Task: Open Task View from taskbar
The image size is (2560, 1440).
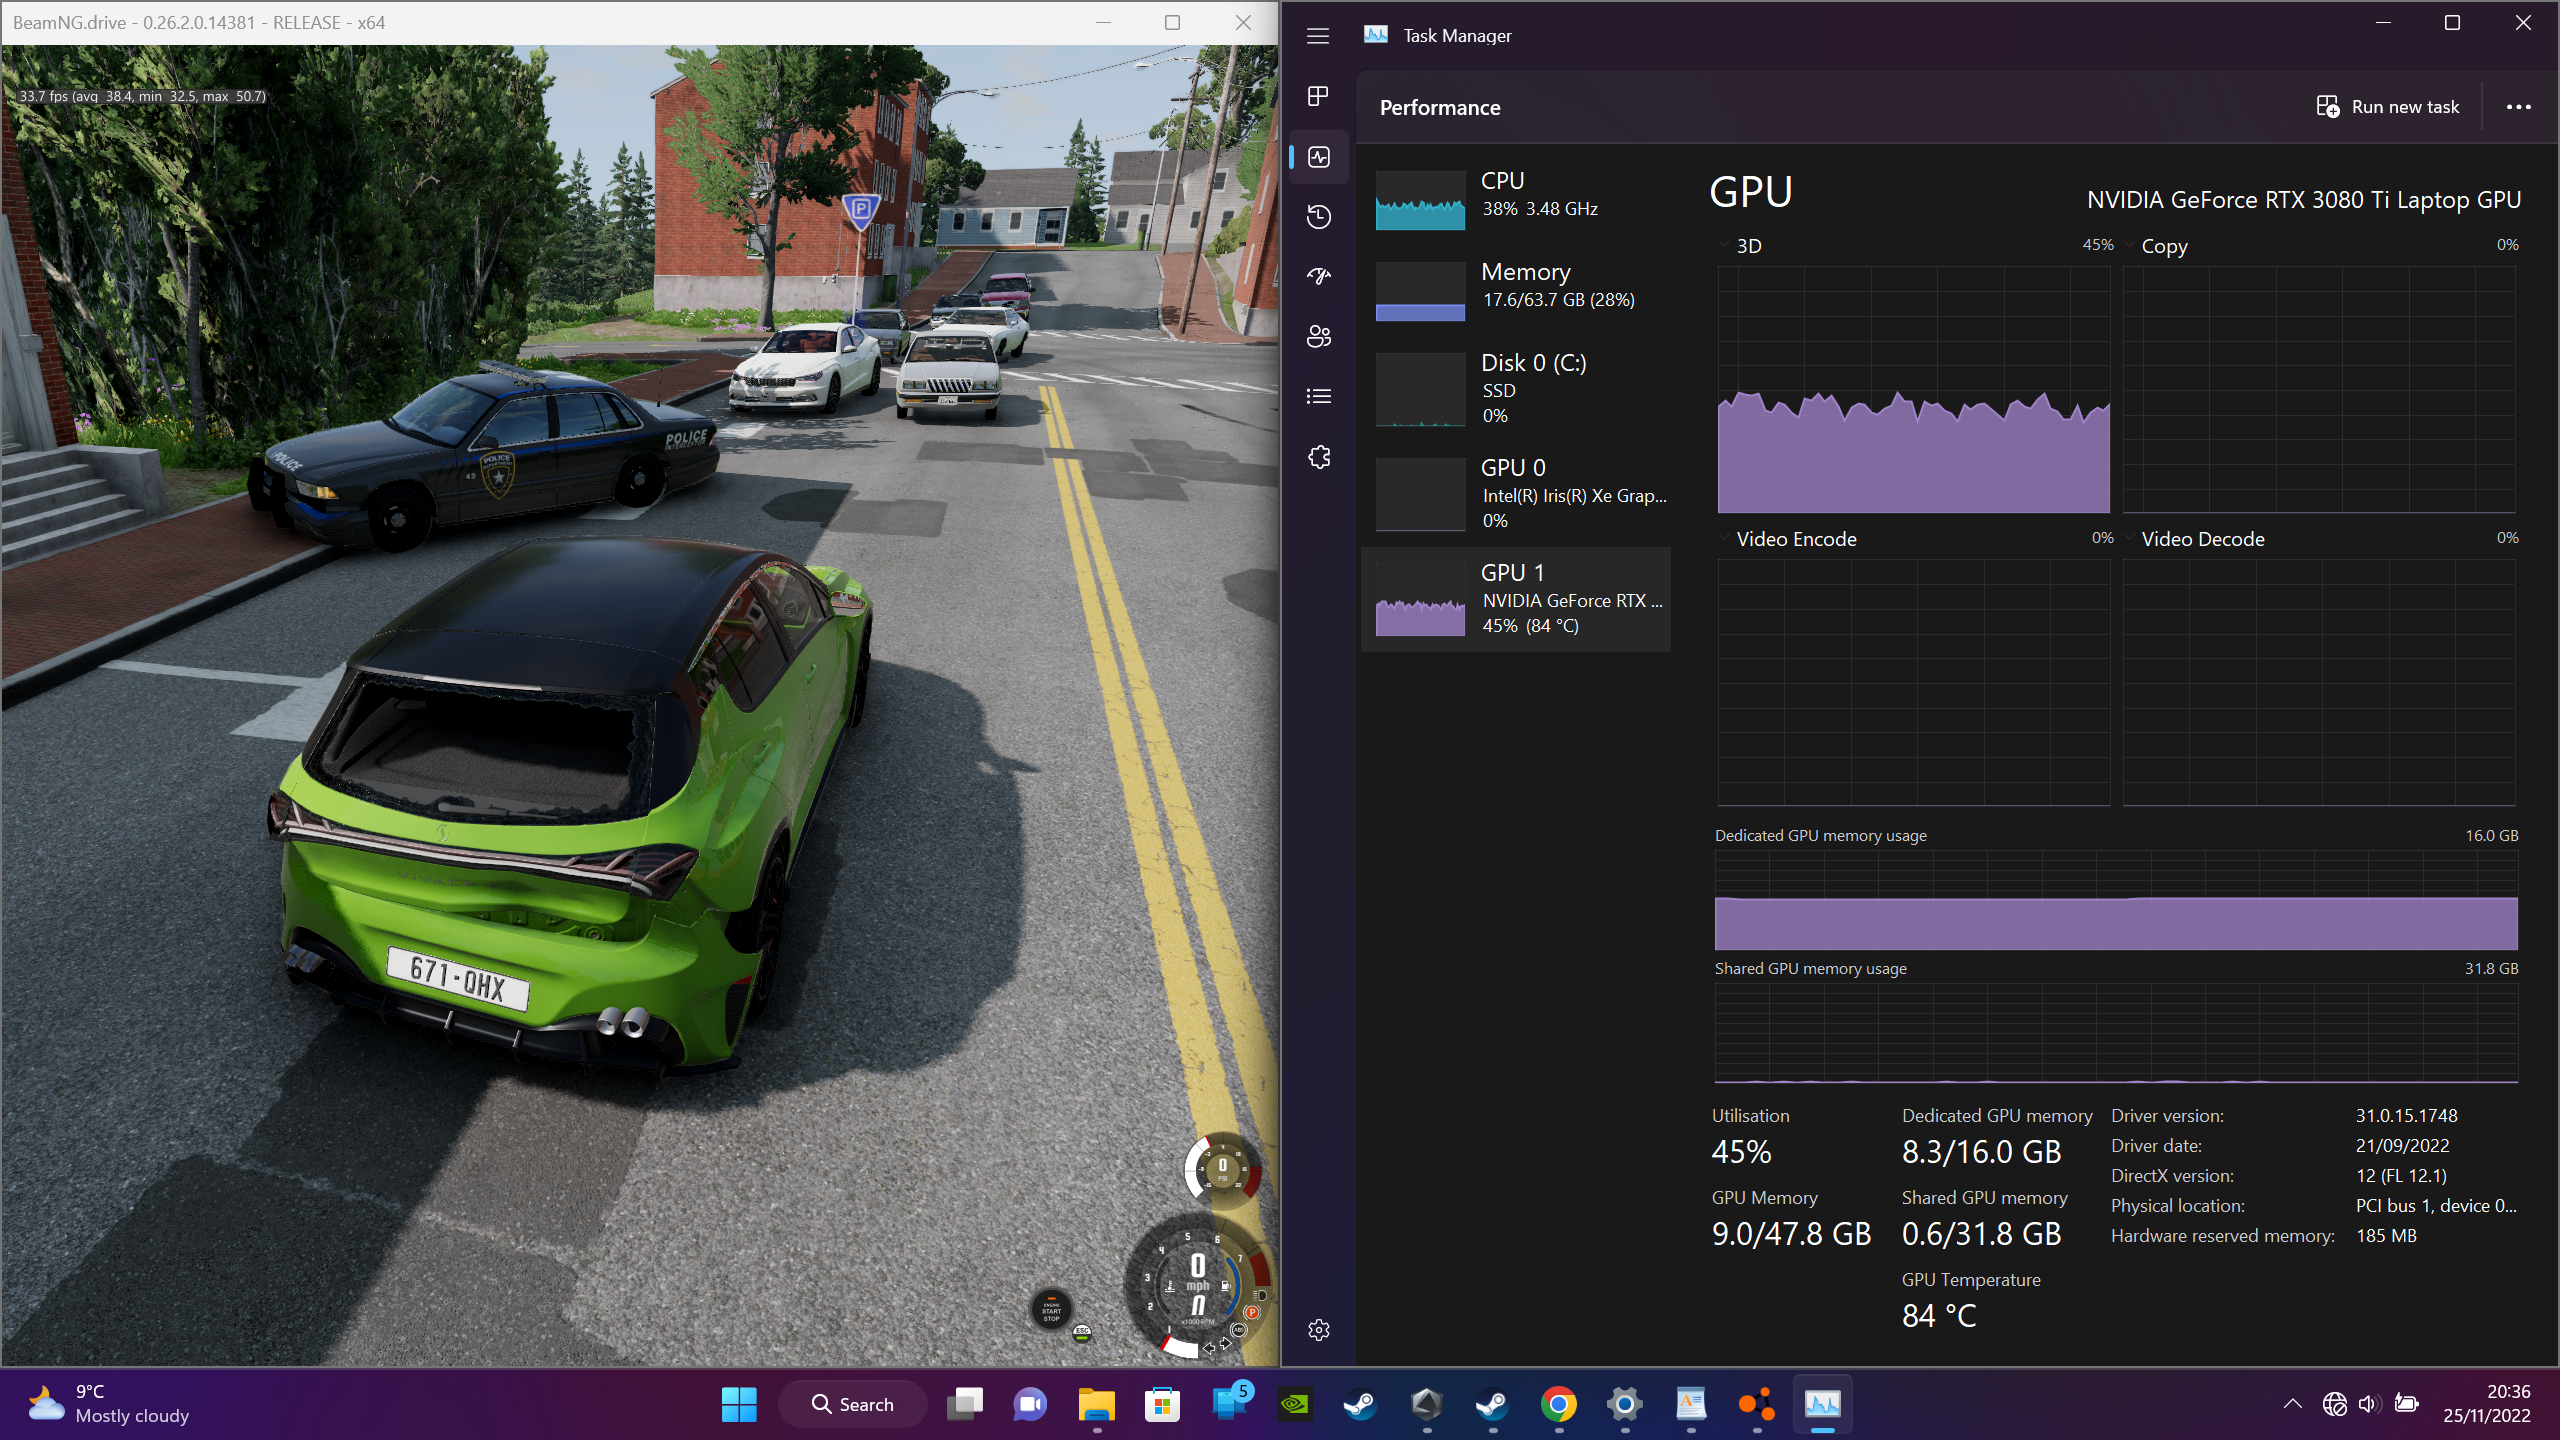Action: point(965,1404)
